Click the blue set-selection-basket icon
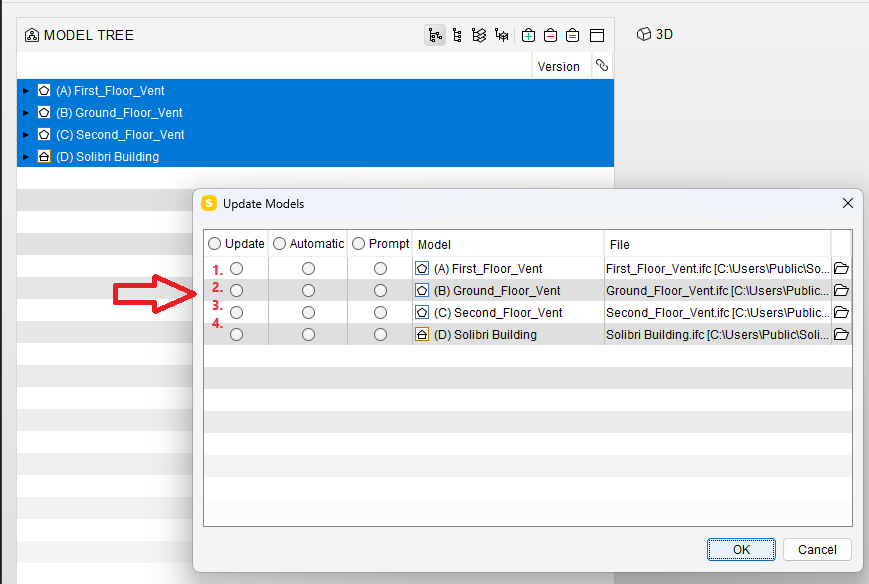This screenshot has height=584, width=869. (572, 35)
